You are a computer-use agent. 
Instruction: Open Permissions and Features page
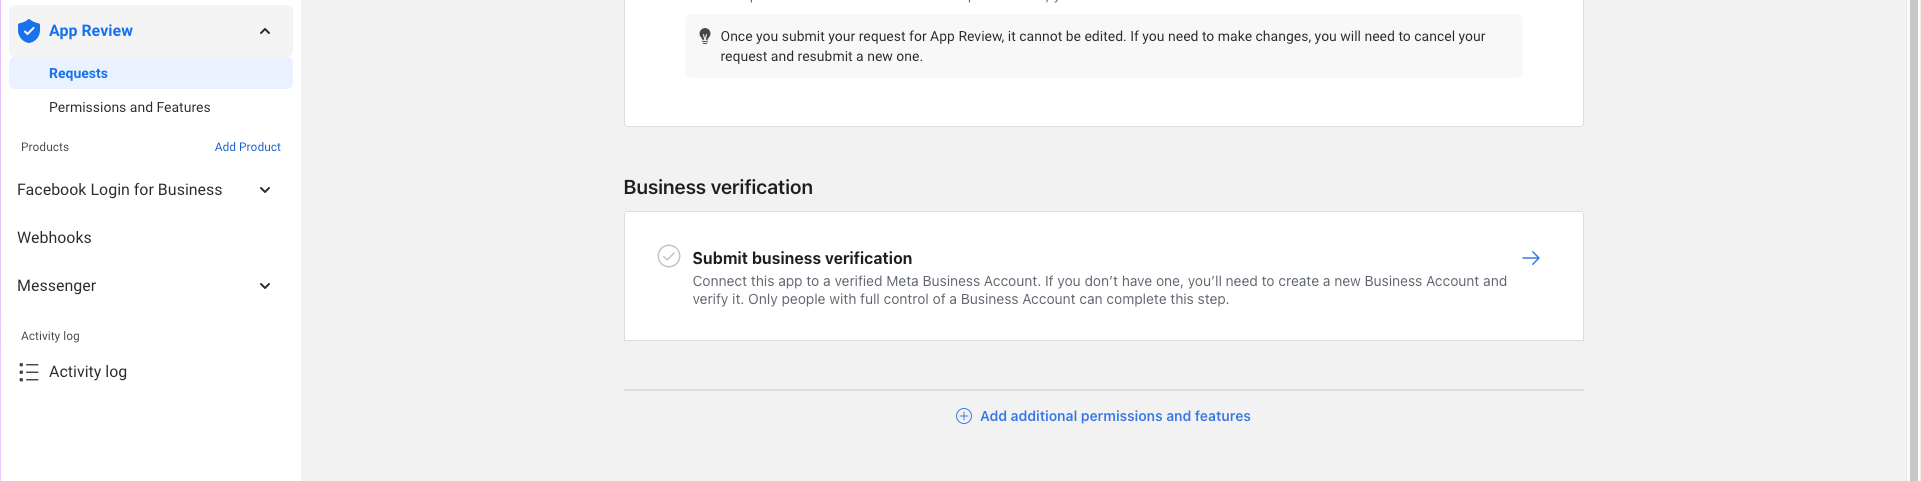[x=130, y=107]
